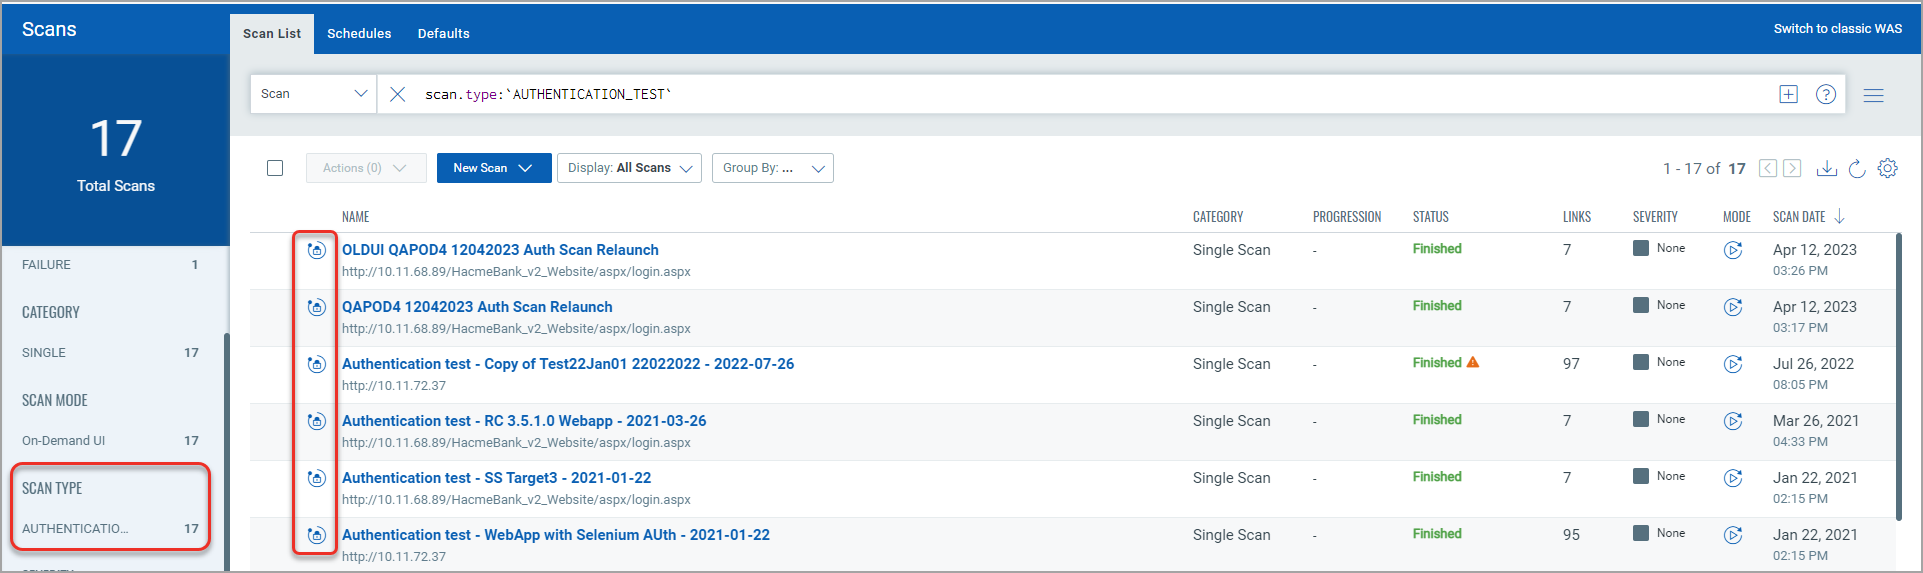Clear the search query with X icon
The width and height of the screenshot is (1923, 573).
click(397, 94)
